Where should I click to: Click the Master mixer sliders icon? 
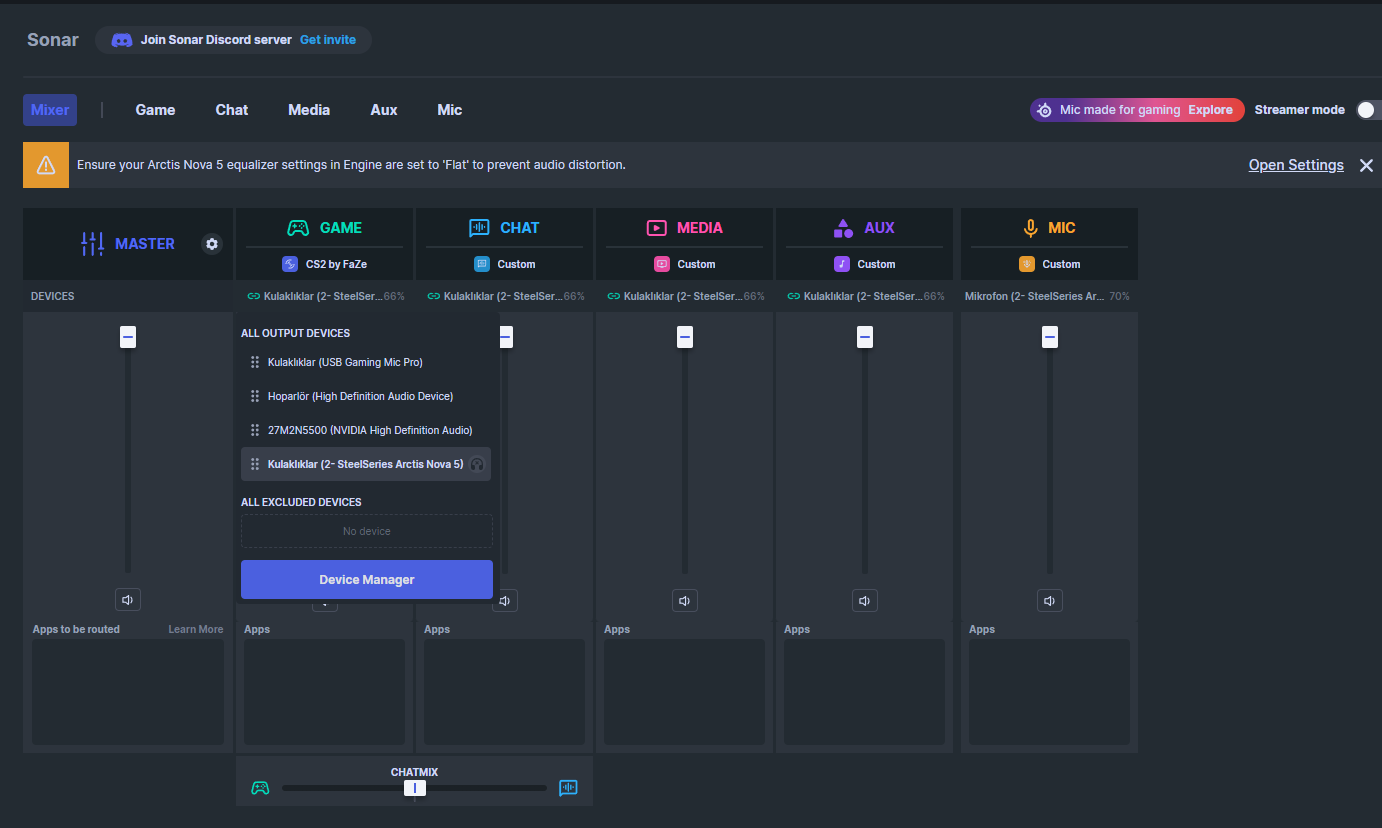[92, 243]
